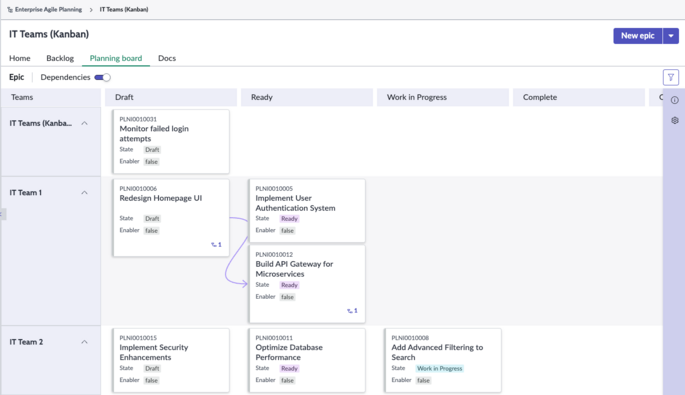The height and width of the screenshot is (395, 685).
Task: Click ID PLNI0010012 on the card
Action: tap(274, 254)
